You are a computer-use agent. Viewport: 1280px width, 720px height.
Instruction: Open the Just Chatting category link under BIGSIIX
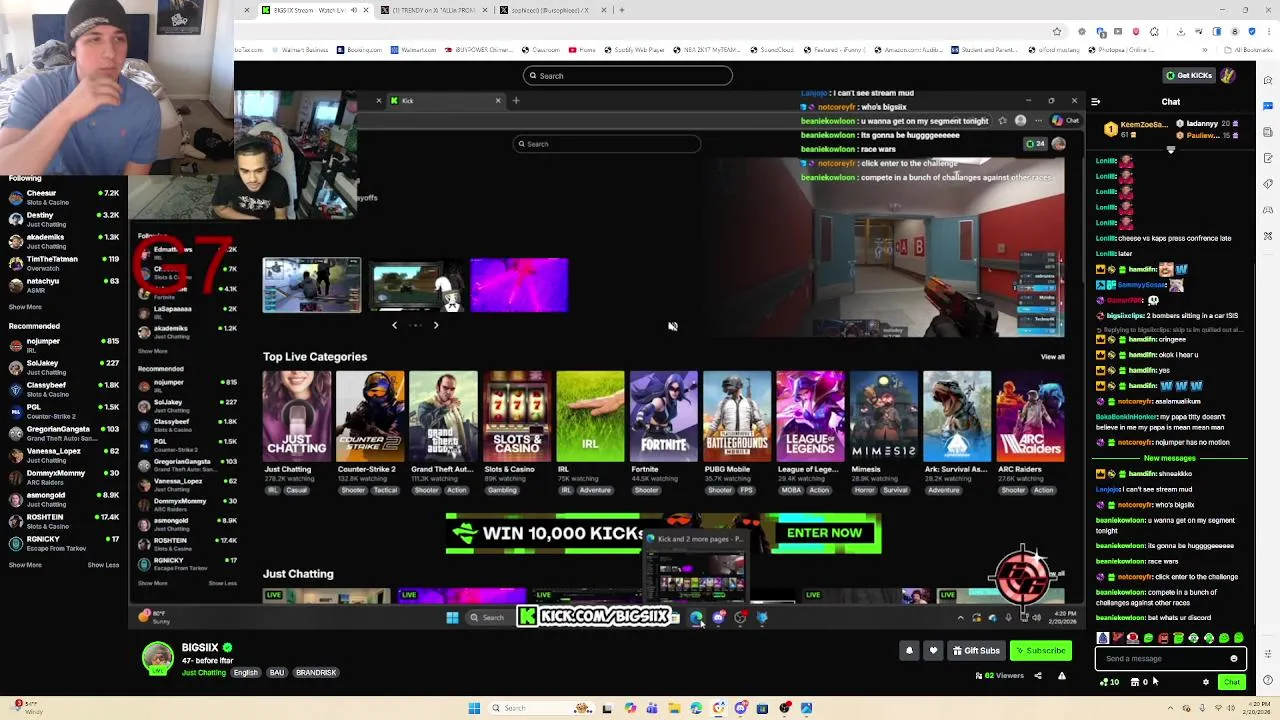[x=204, y=673]
